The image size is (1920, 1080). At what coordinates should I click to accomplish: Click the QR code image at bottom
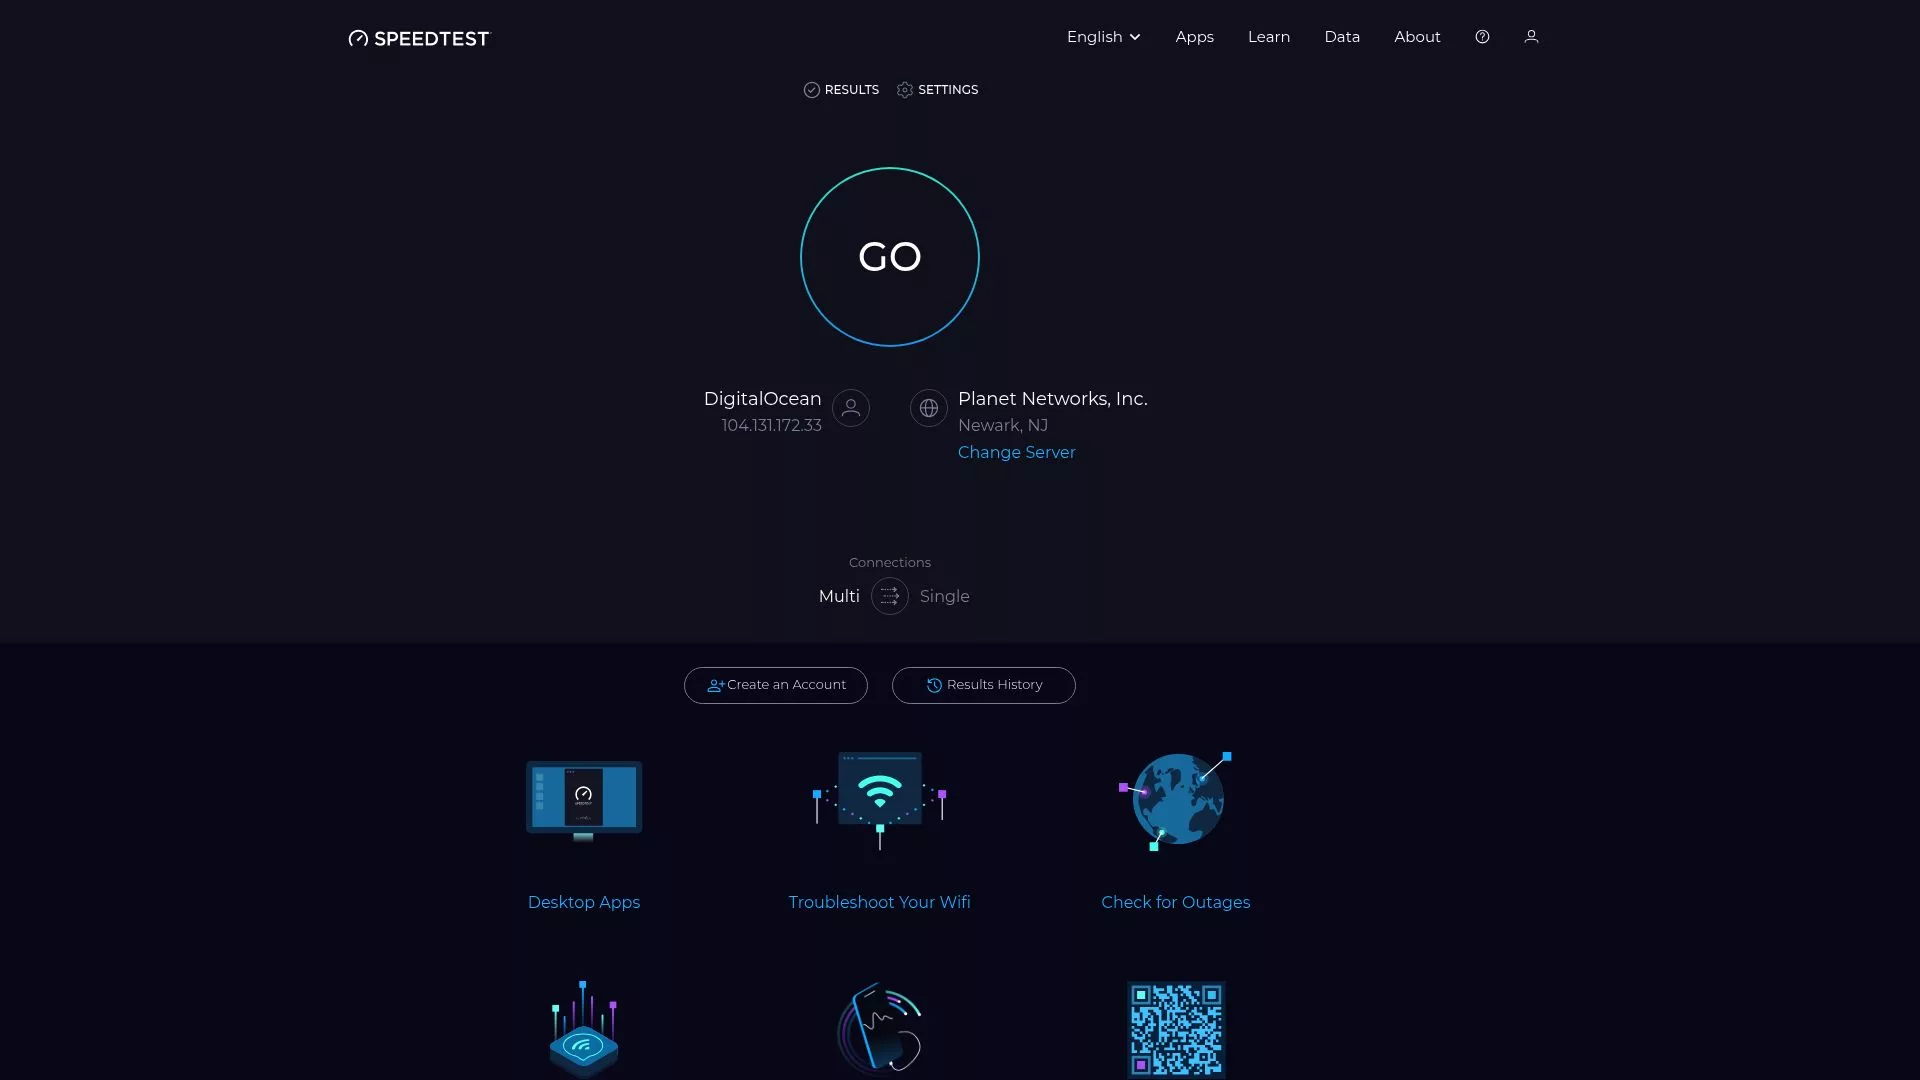1176,1030
